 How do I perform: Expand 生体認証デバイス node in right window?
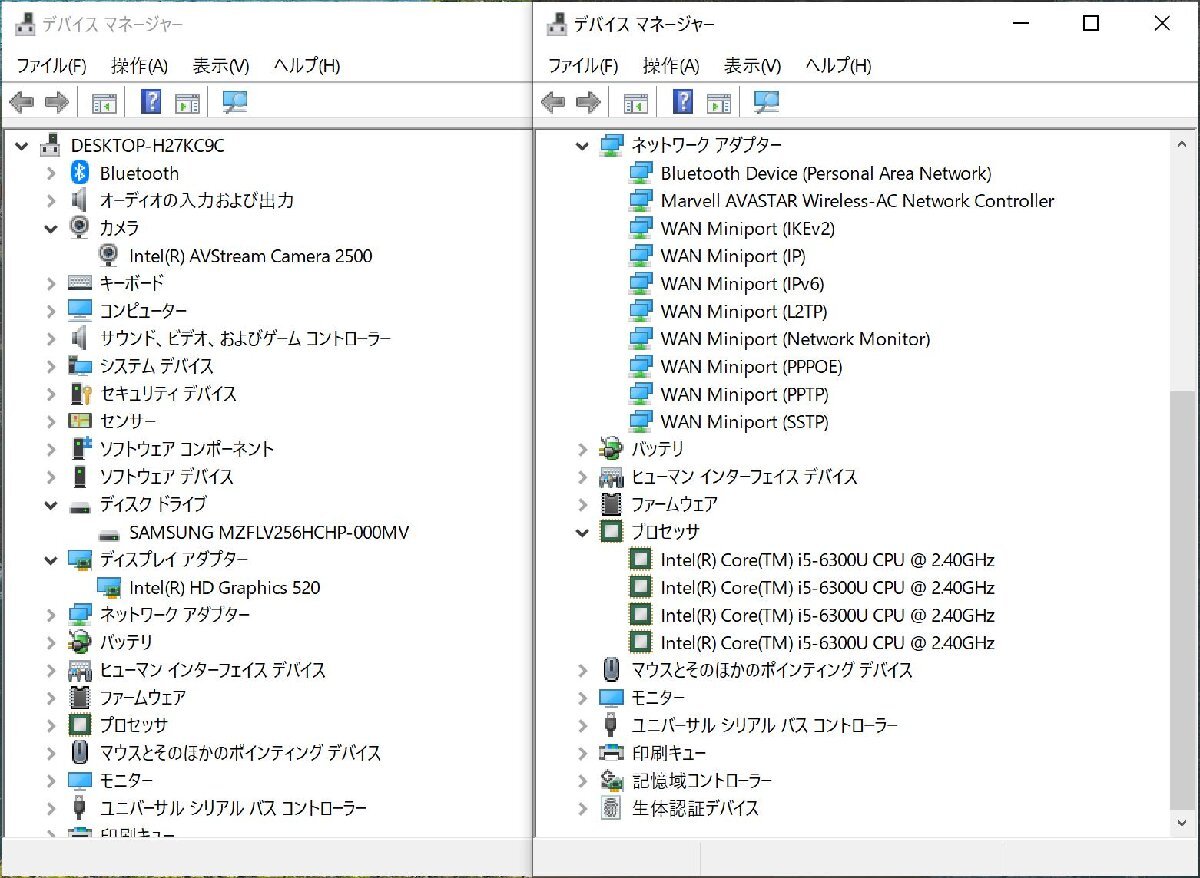(582, 808)
